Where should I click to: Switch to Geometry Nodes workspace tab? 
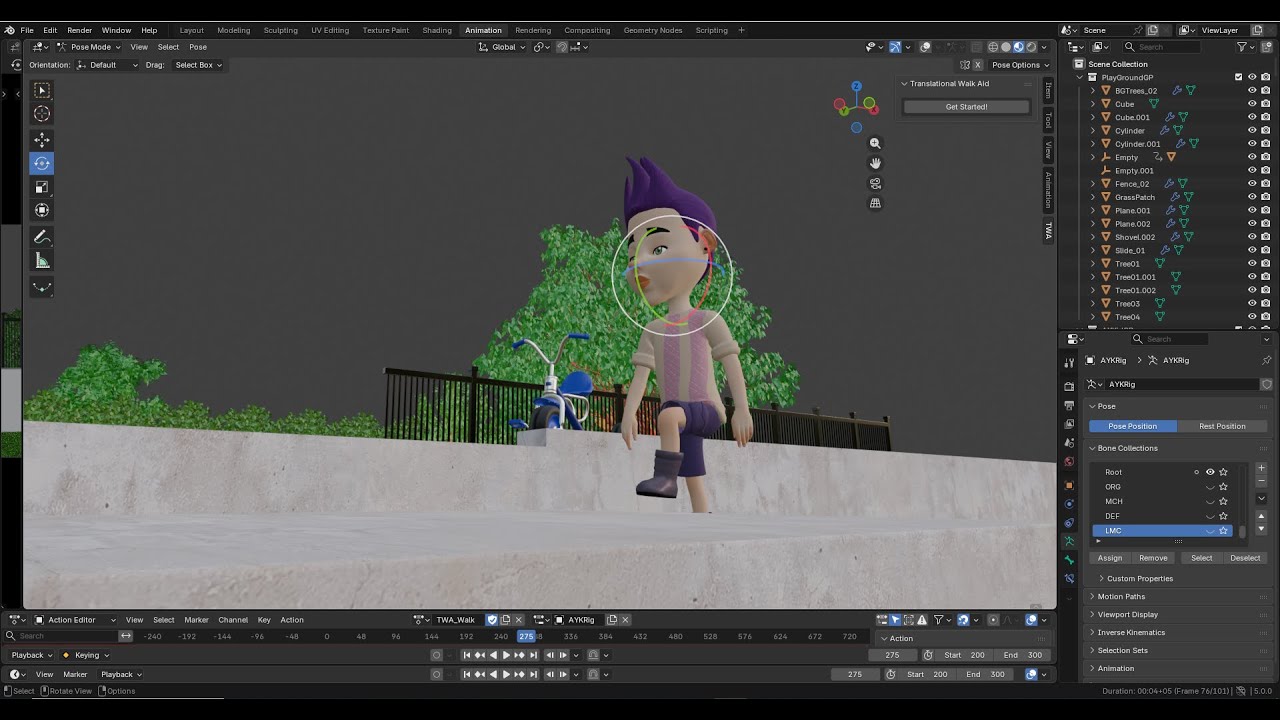[653, 30]
